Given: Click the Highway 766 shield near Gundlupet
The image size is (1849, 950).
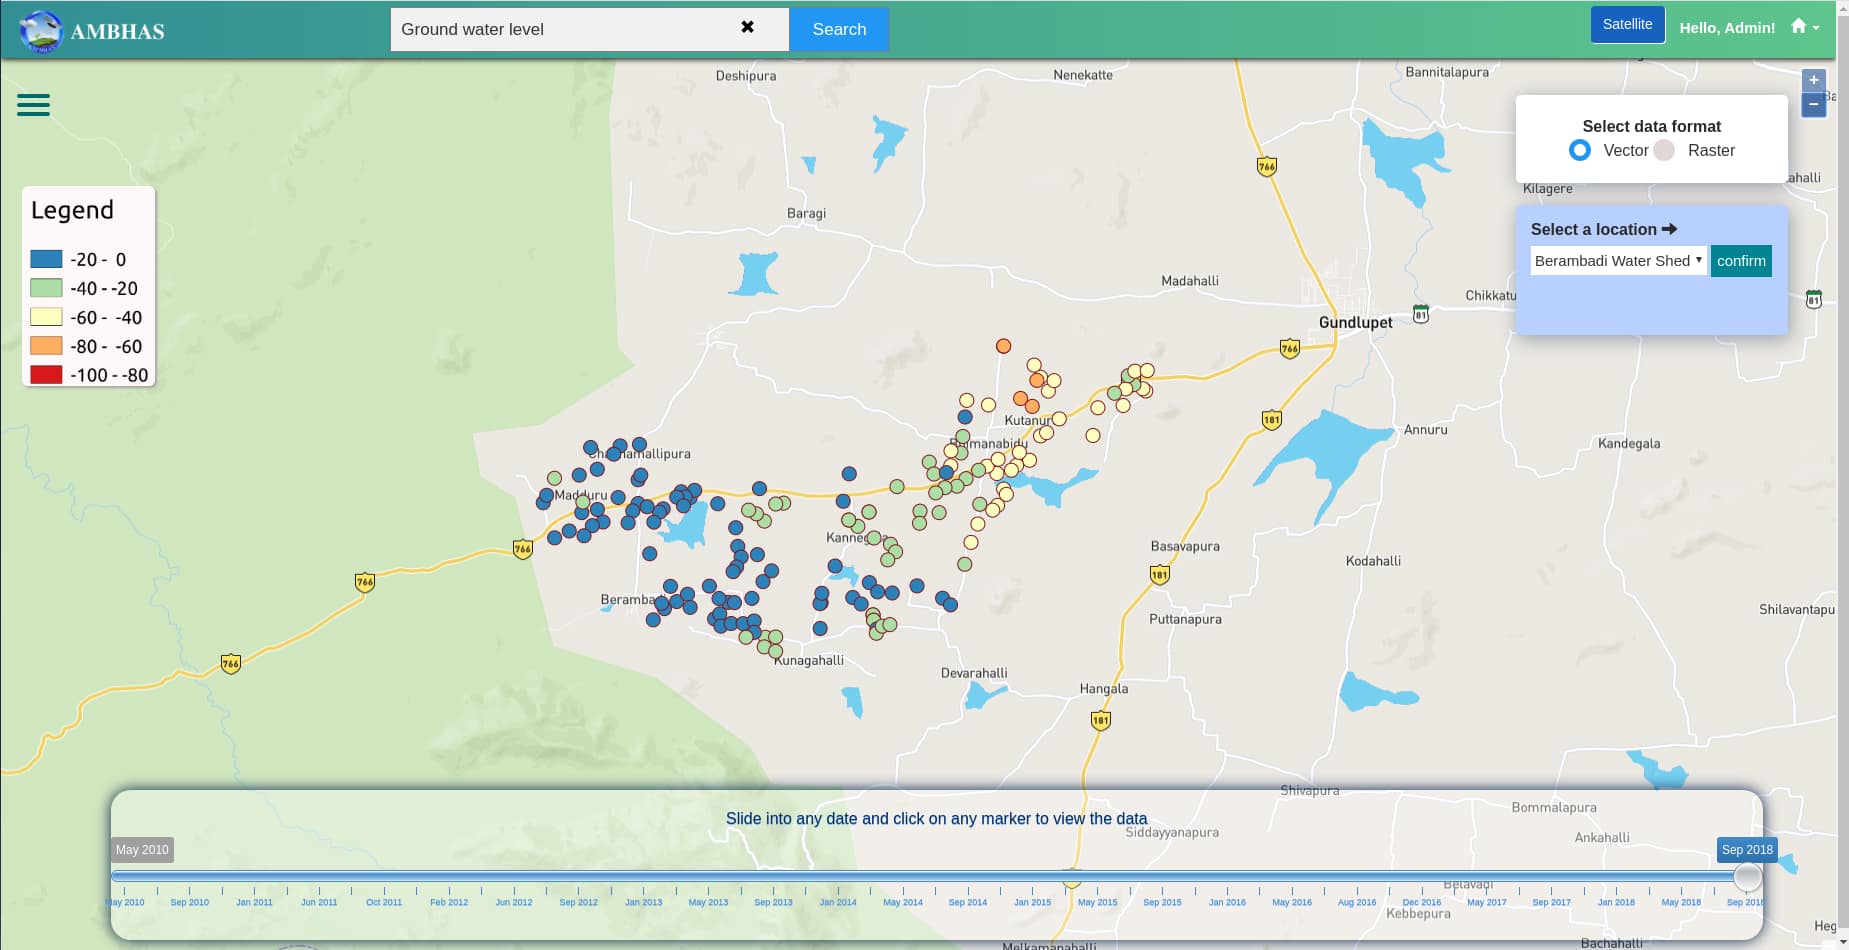Looking at the screenshot, I should point(1290,349).
